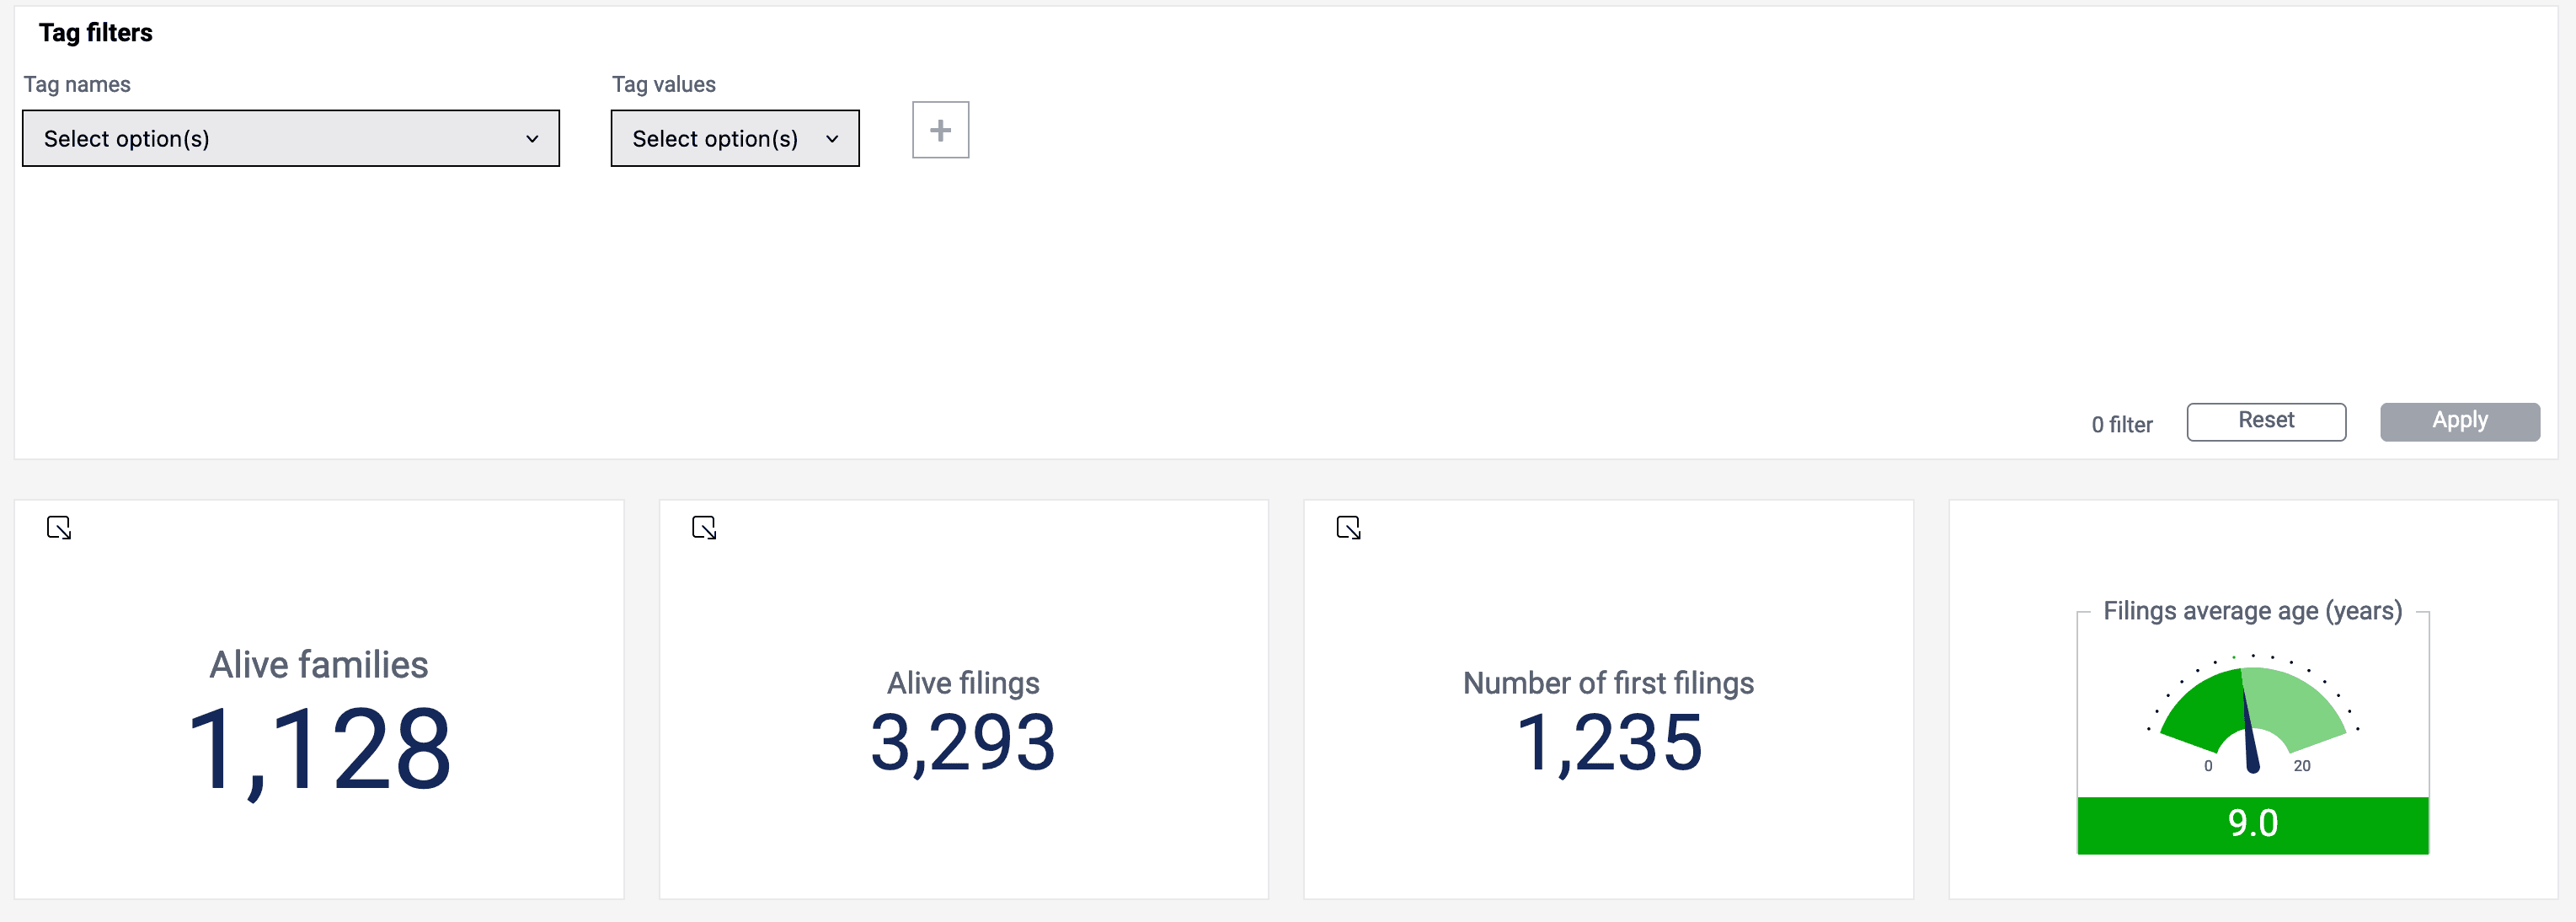Image resolution: width=2576 pixels, height=922 pixels.
Task: Expand the Alive filings card icon
Action: pos(704,528)
